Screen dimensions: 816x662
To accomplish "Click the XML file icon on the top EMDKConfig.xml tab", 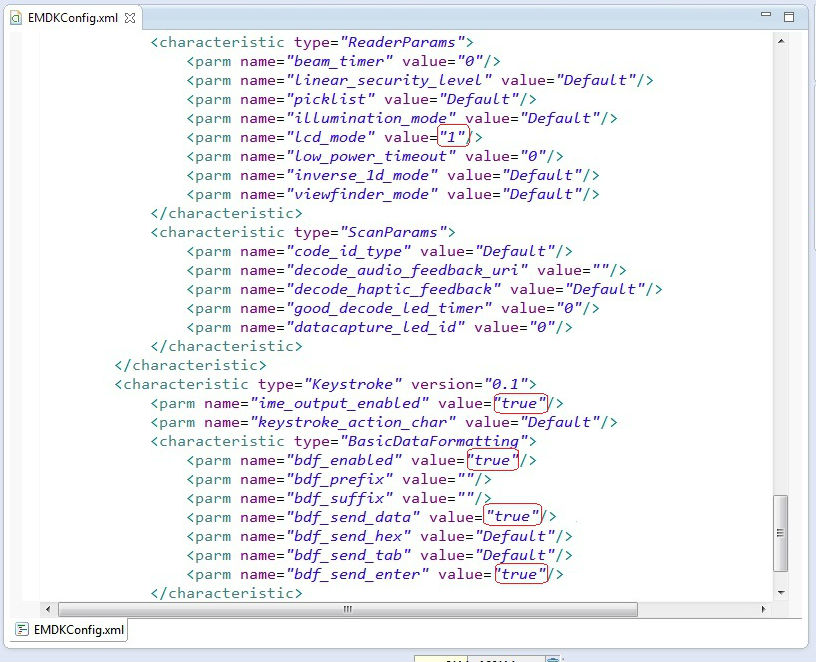I will [x=12, y=17].
